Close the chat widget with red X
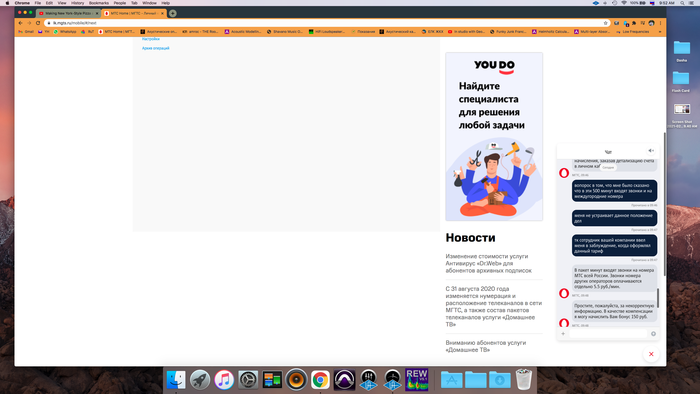The width and height of the screenshot is (700, 394). (x=651, y=354)
